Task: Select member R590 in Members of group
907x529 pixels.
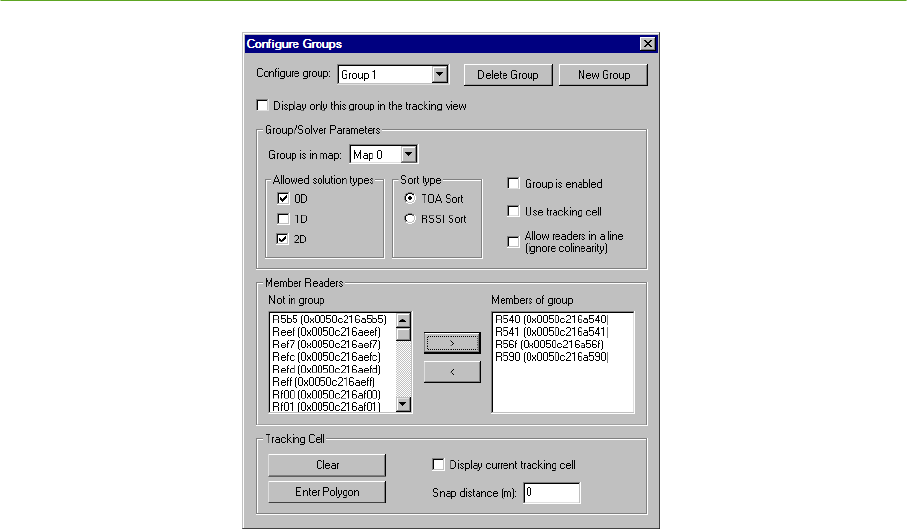Action: 563,357
